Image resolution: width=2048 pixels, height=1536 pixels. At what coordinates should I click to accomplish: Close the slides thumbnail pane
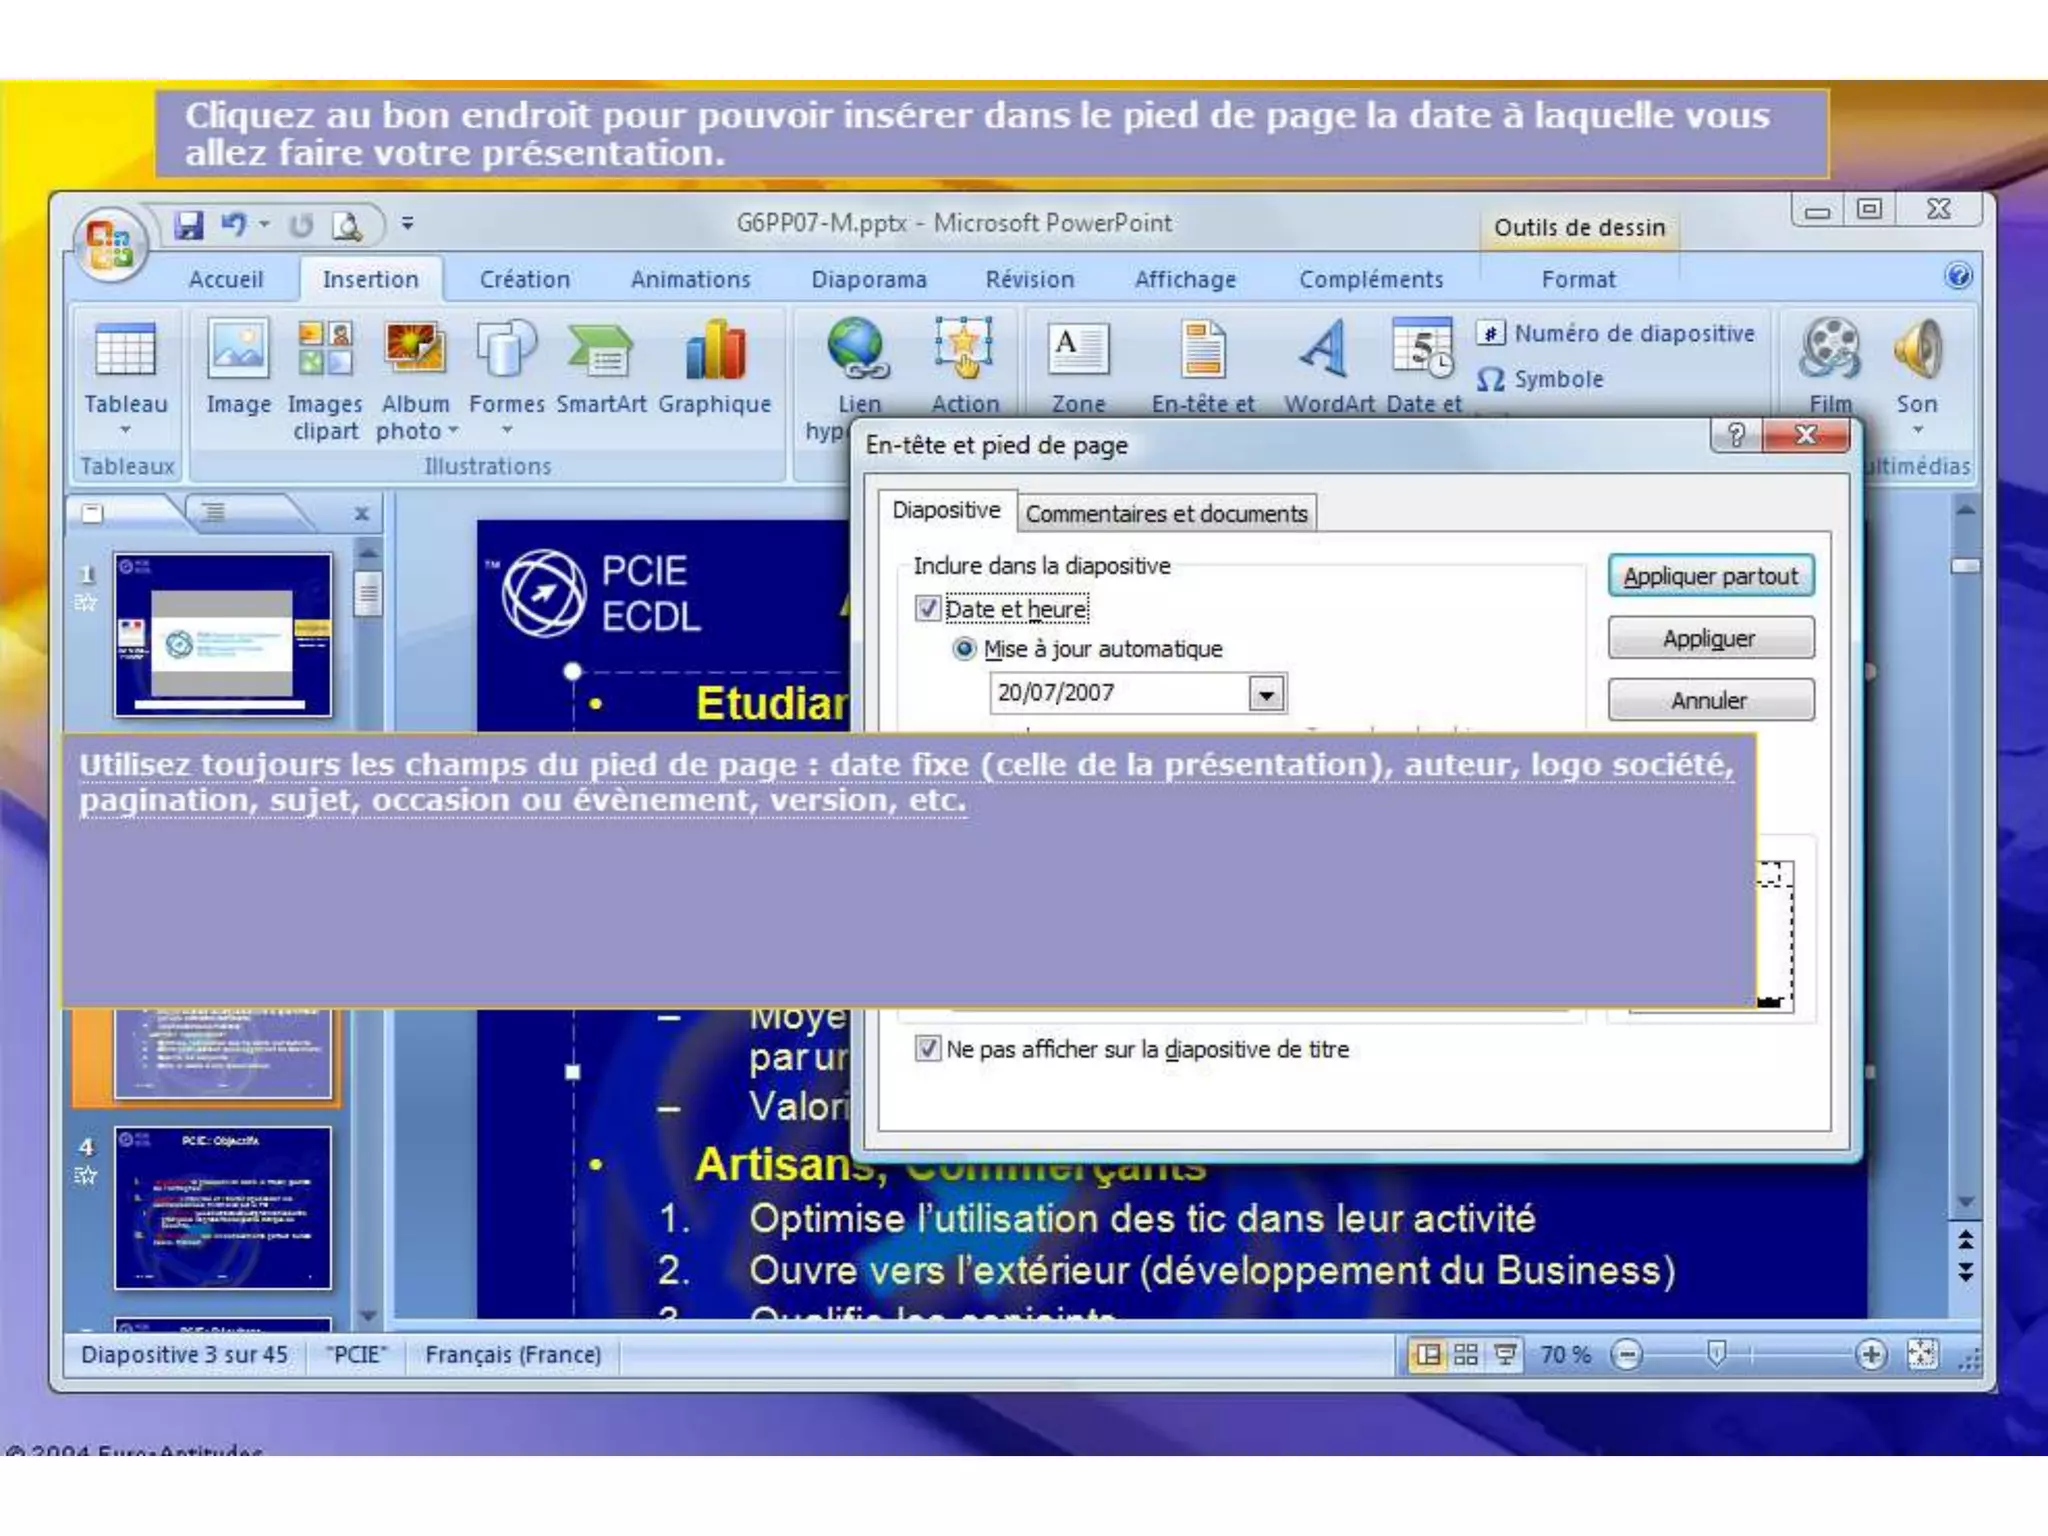click(x=362, y=514)
